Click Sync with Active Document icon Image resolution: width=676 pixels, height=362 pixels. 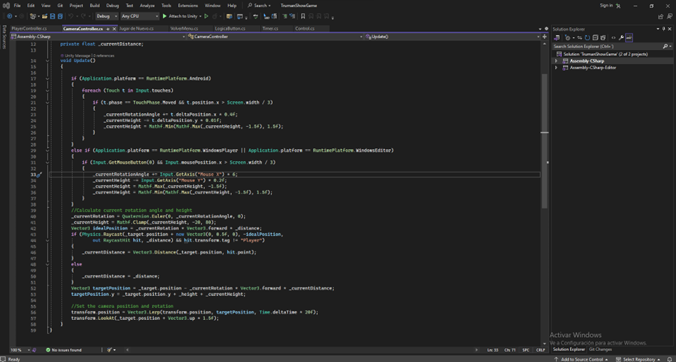[580, 38]
